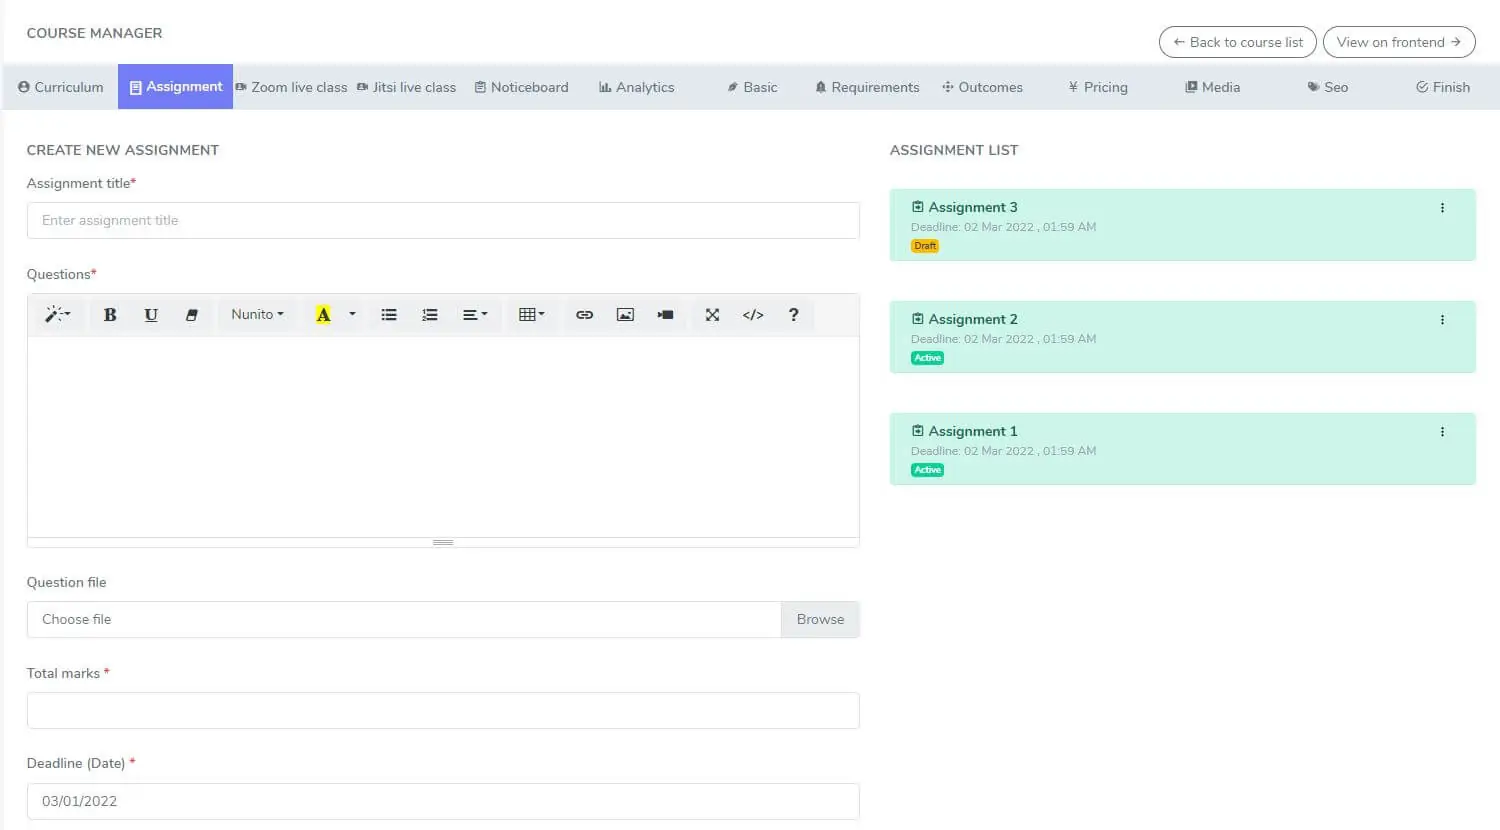1500x830 pixels.
Task: Insert a link using the chain icon
Action: point(584,315)
